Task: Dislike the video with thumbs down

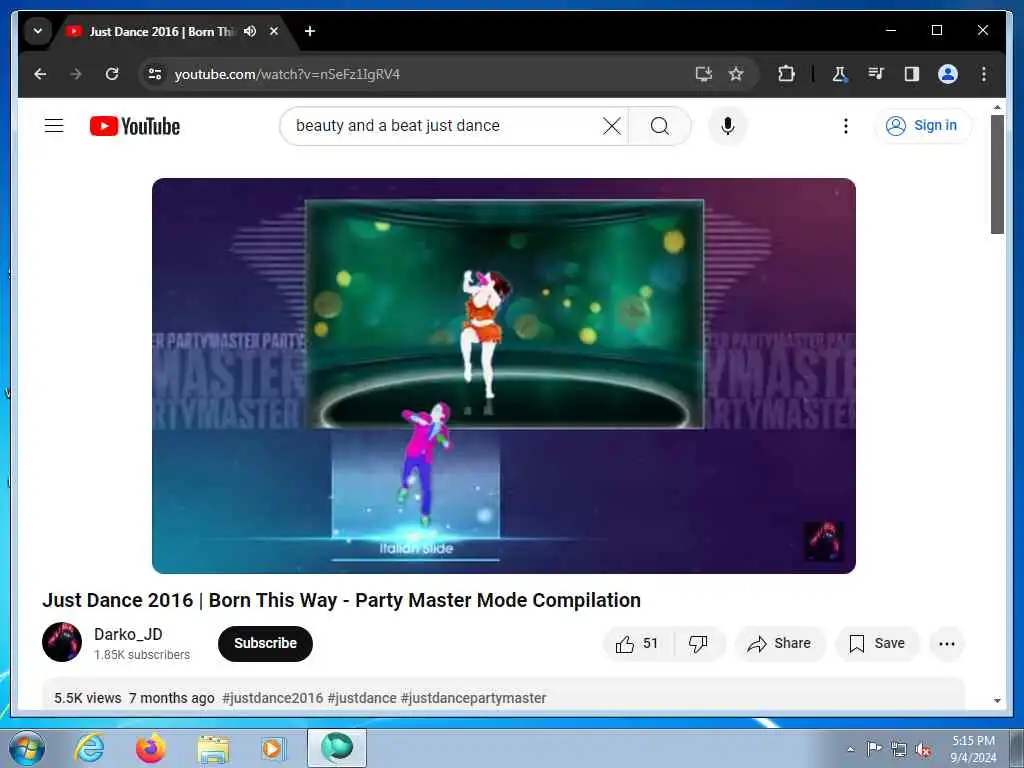Action: 699,644
